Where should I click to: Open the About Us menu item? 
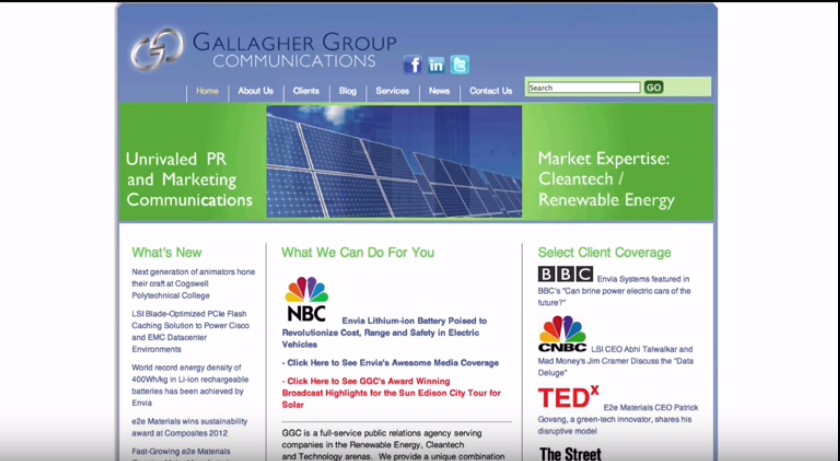tap(255, 91)
